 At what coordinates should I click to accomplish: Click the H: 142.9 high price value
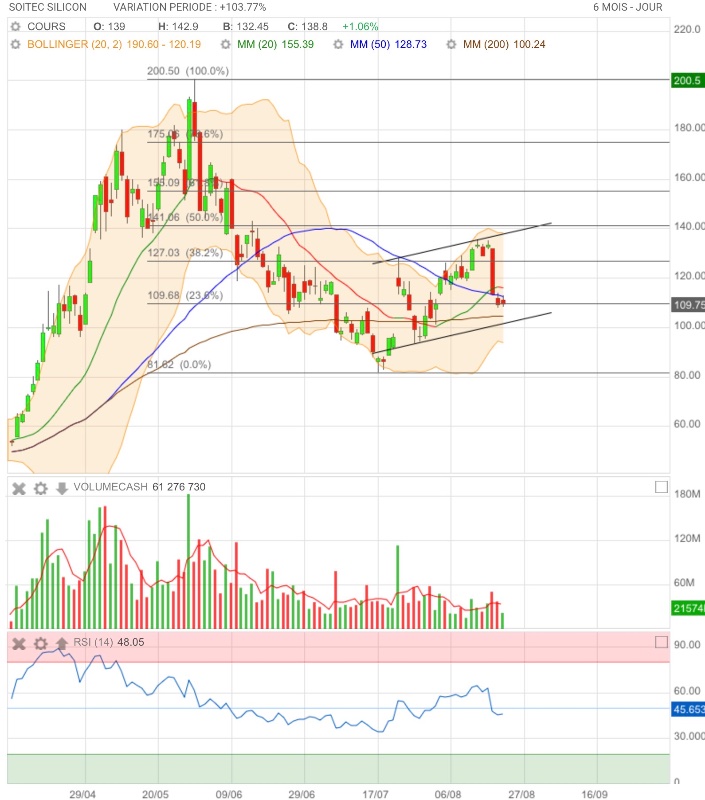tap(178, 27)
